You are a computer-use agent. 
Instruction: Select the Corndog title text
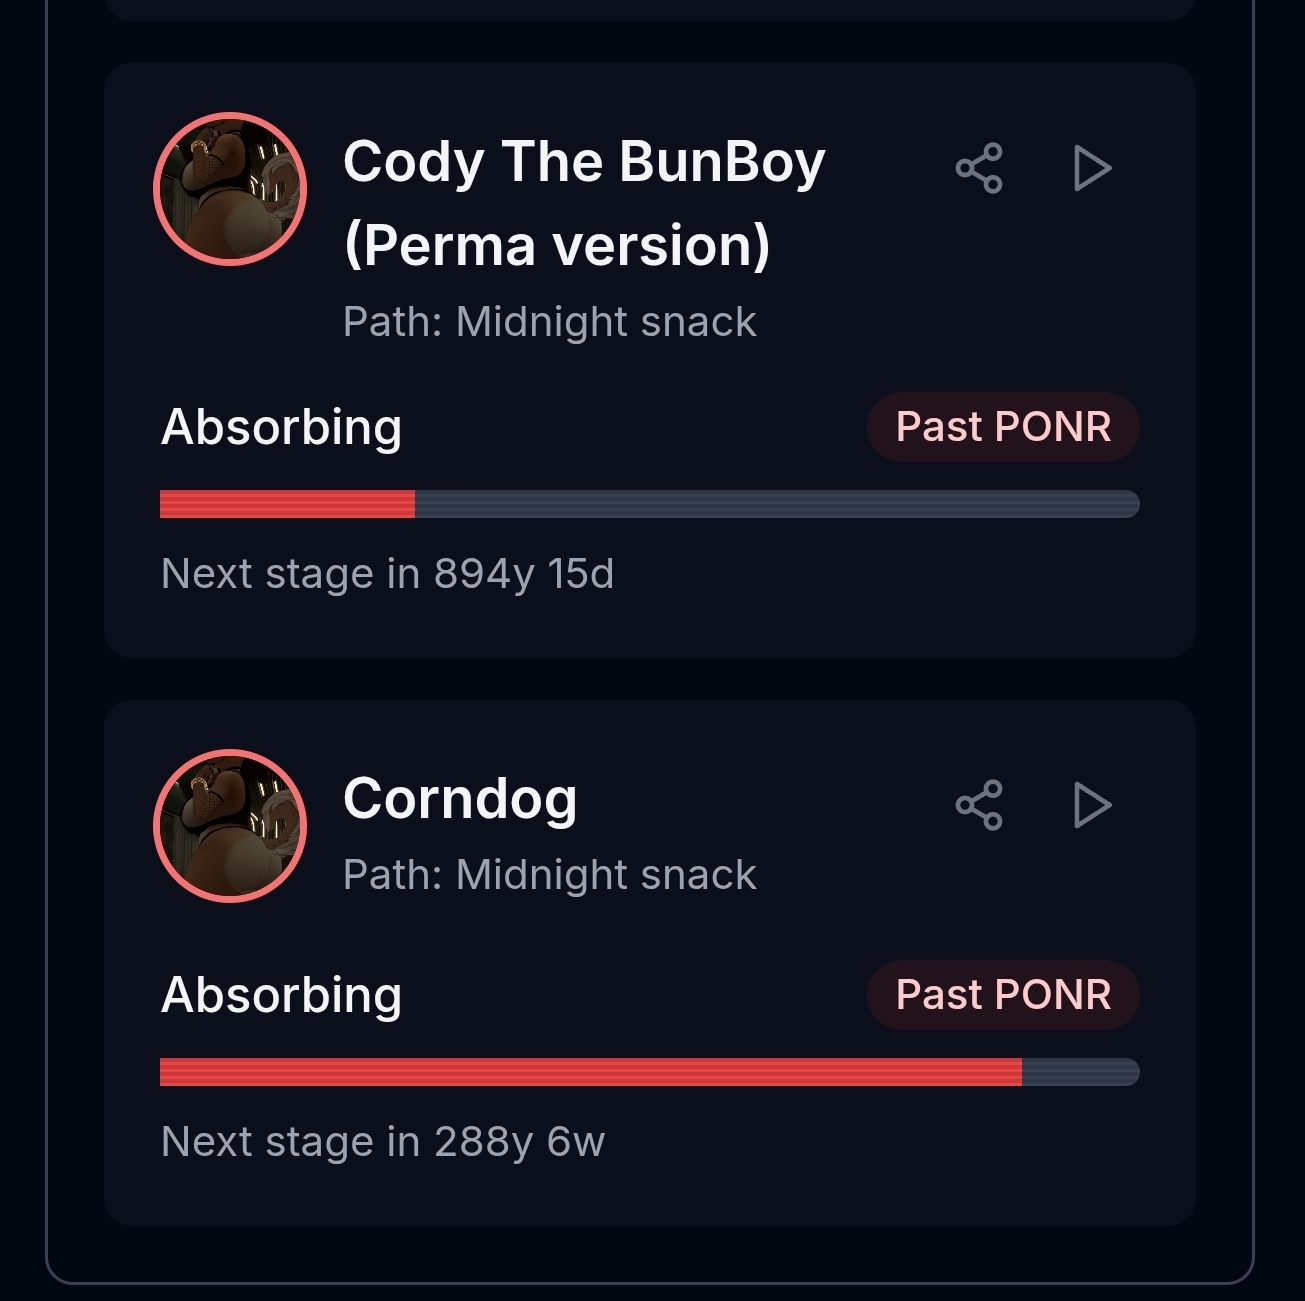coord(460,799)
